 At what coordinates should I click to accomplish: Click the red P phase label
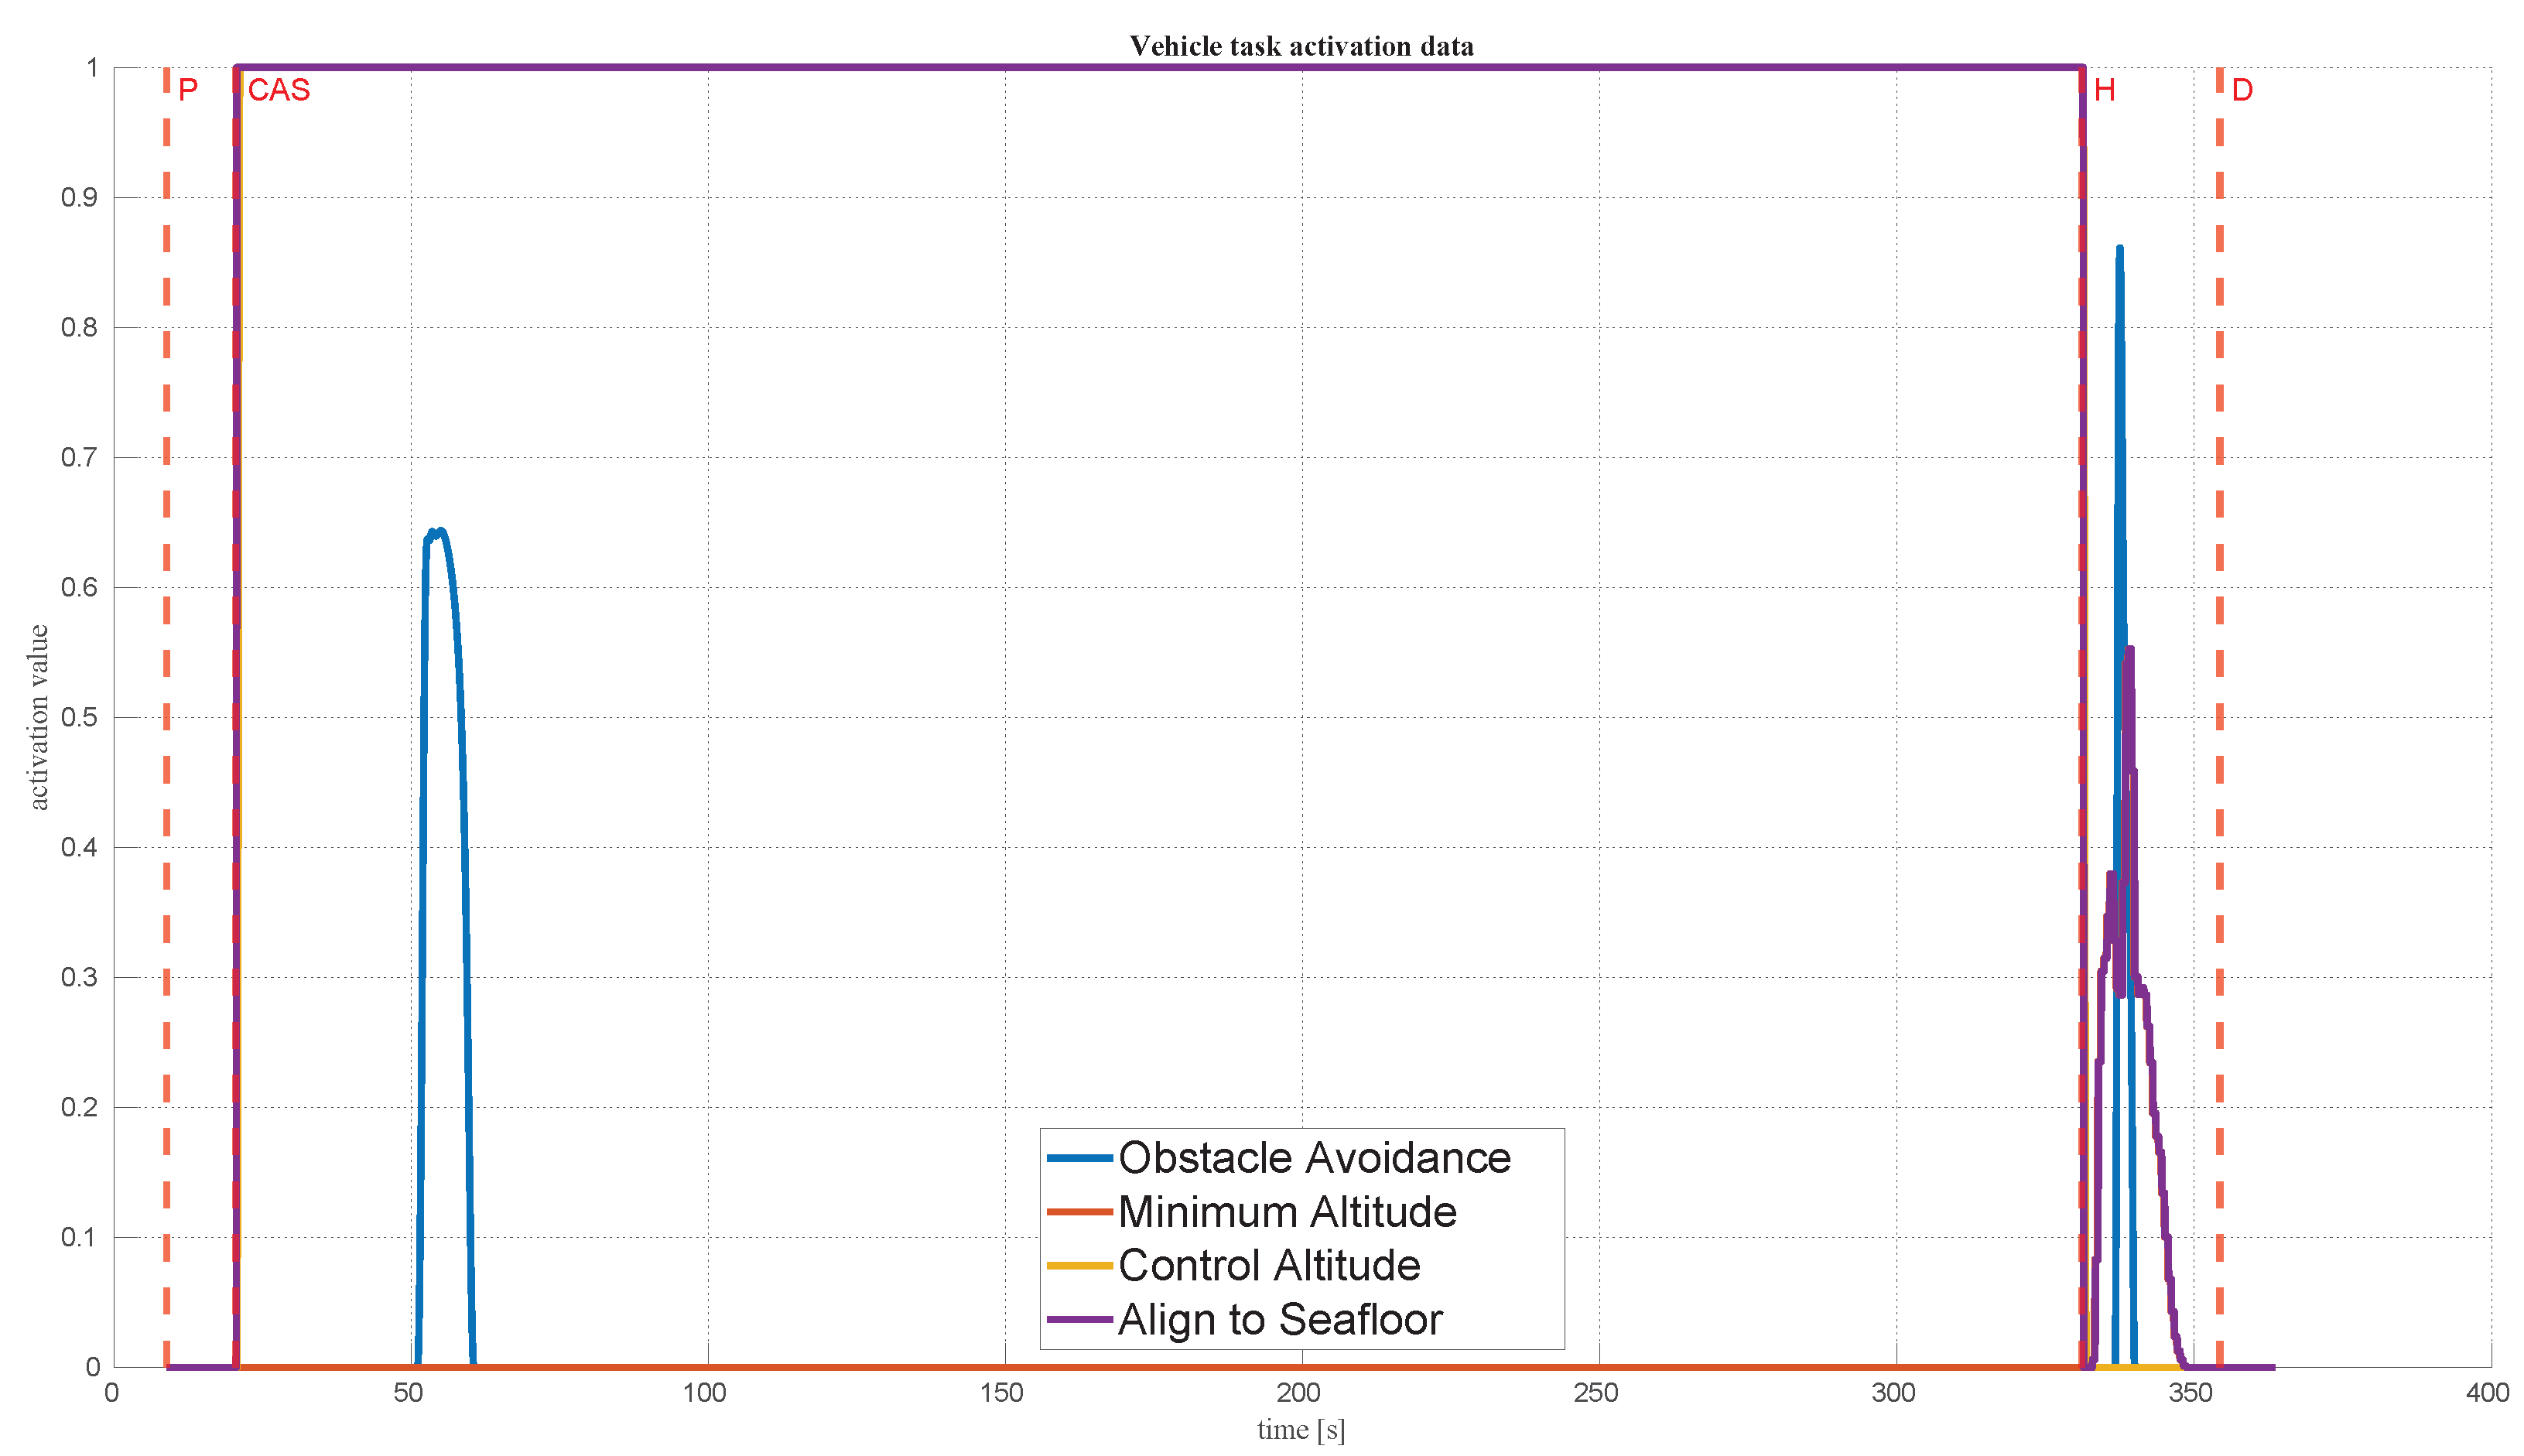click(x=188, y=91)
